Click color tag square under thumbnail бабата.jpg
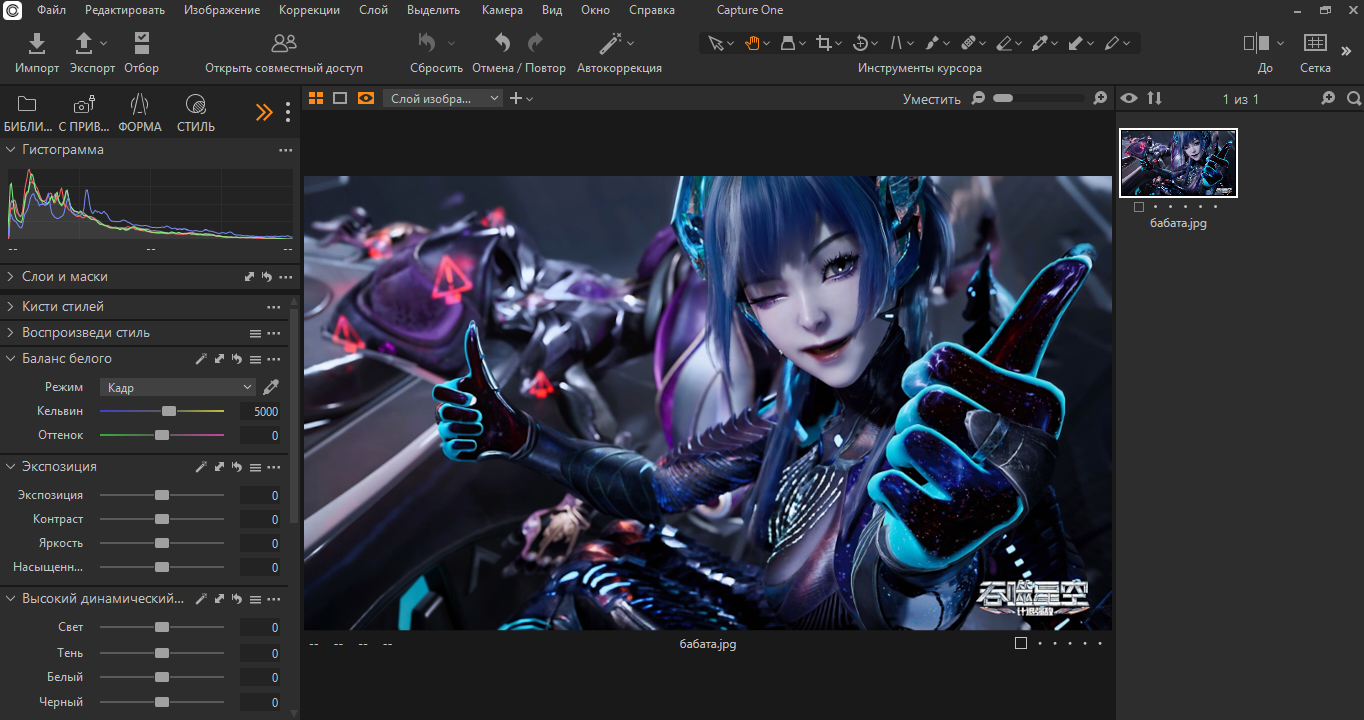The height and width of the screenshot is (720, 1364). pos(1139,207)
